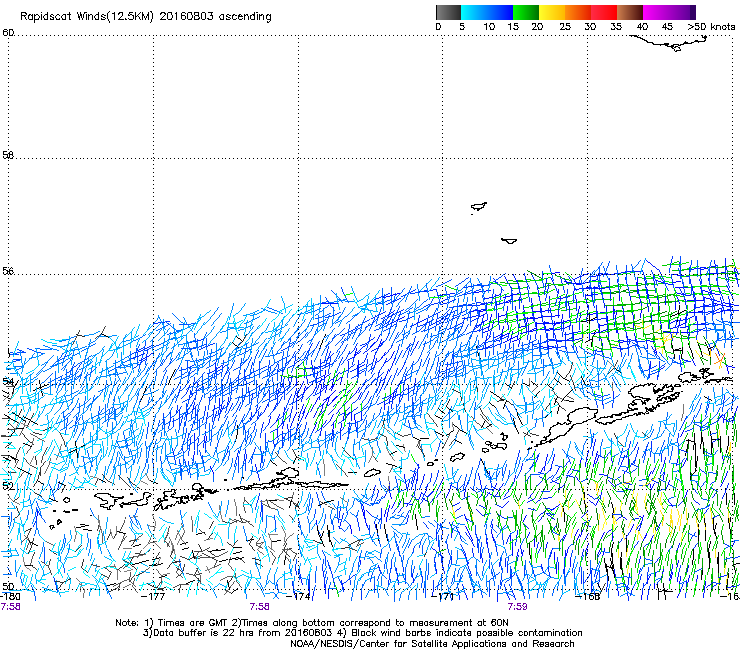Select latitude axis label '52'
This screenshot has width=740, height=650.
(8, 486)
